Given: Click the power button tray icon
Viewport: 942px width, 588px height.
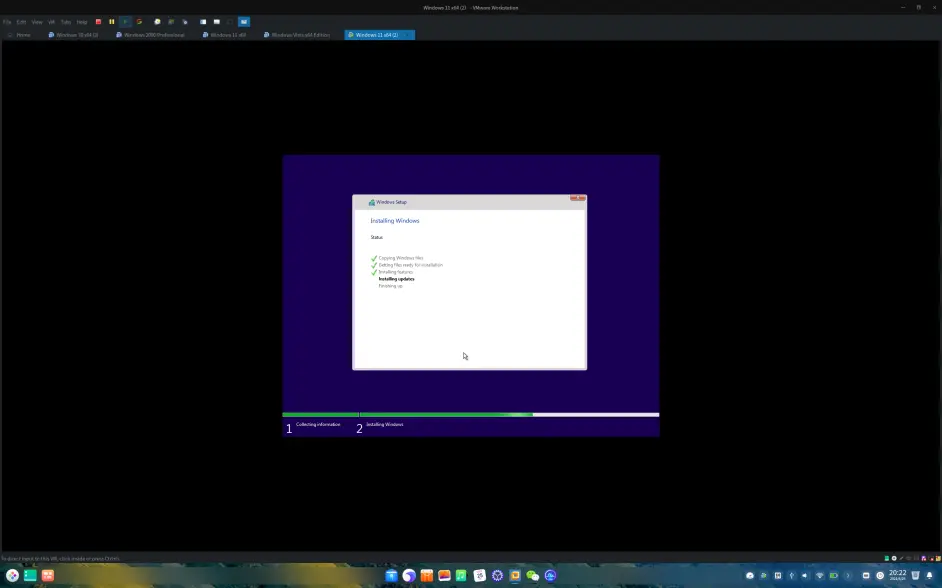Looking at the screenshot, I should (x=880, y=575).
